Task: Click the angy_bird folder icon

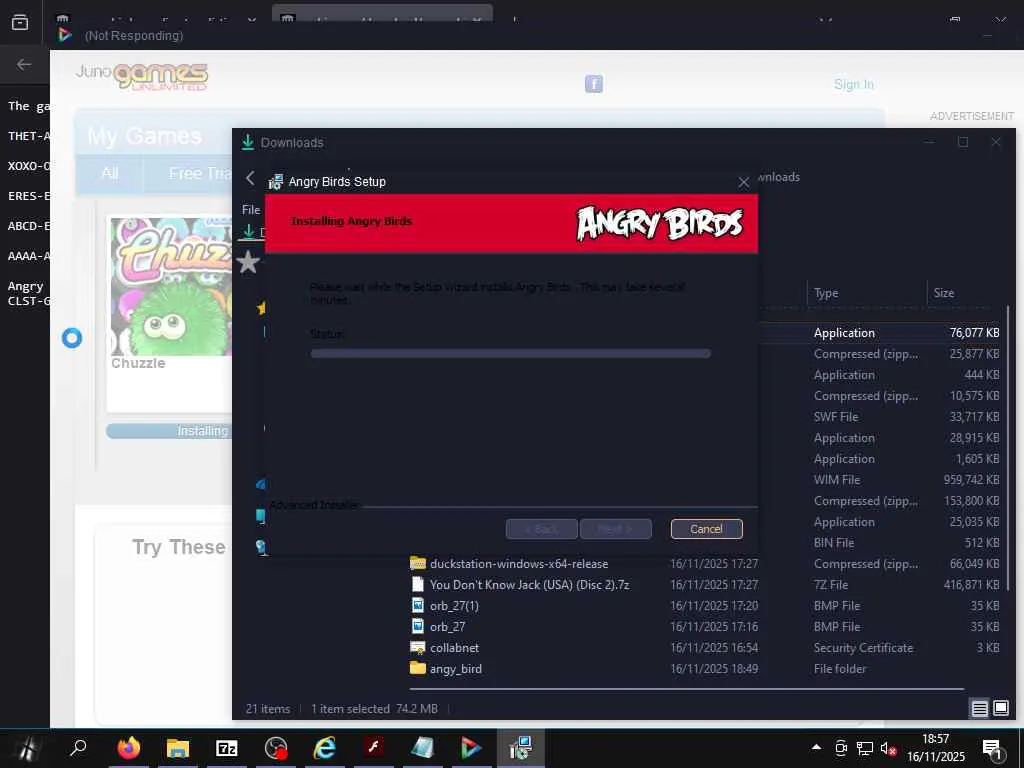Action: pyautogui.click(x=417, y=667)
